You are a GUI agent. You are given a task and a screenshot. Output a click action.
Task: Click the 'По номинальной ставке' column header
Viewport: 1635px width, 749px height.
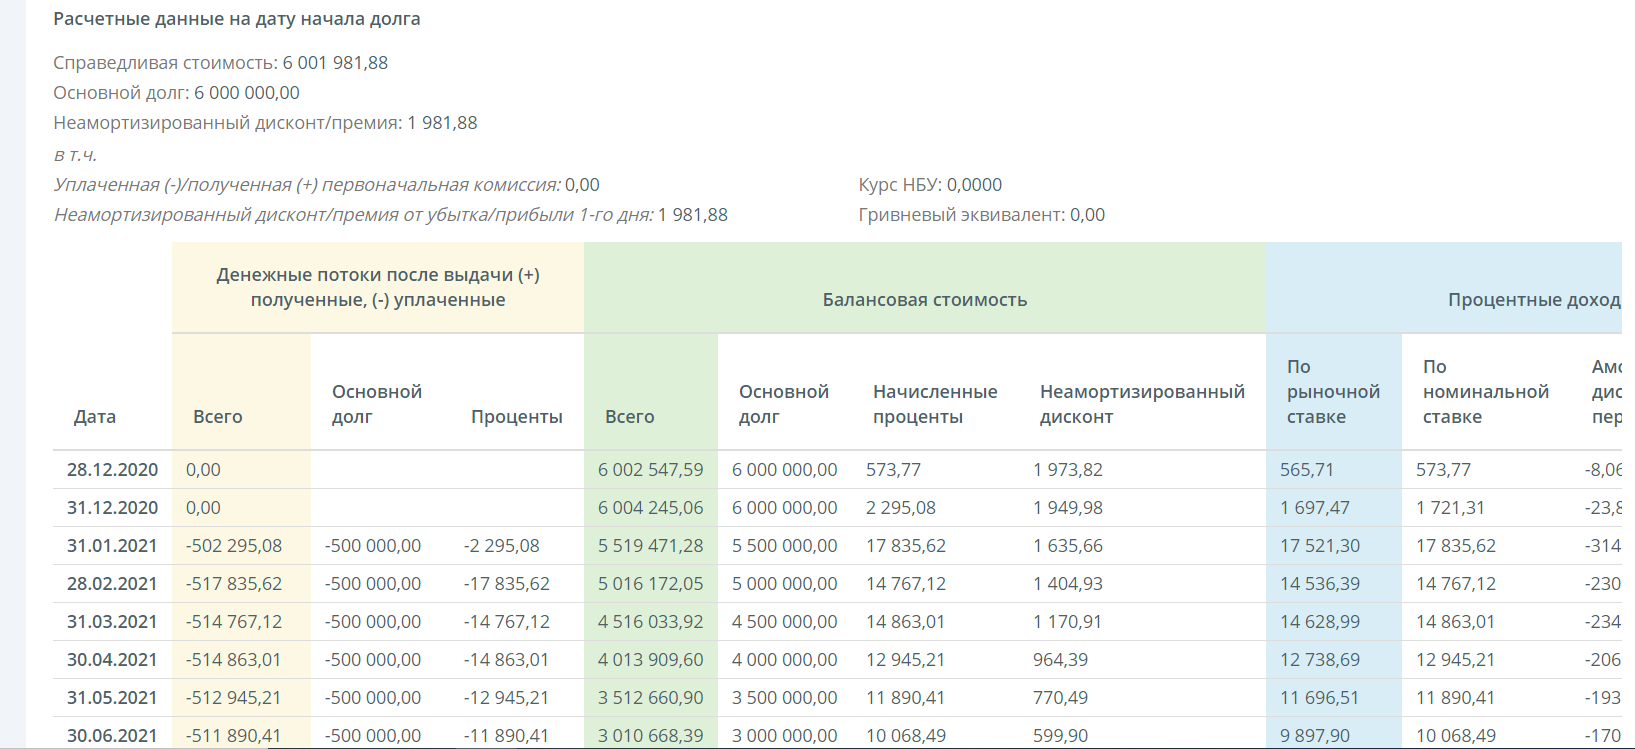click(1486, 392)
